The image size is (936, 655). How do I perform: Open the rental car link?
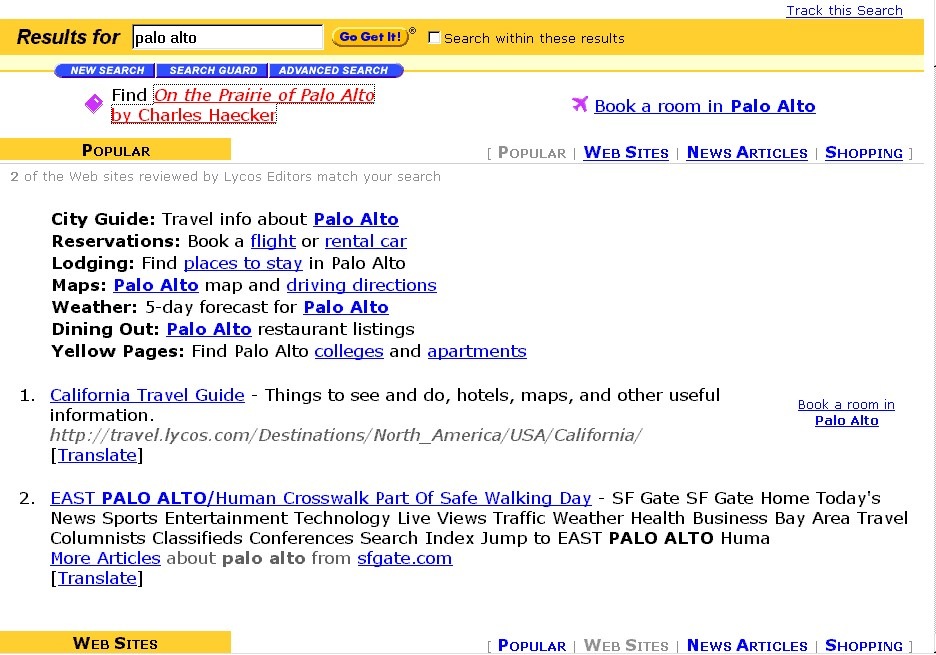point(365,241)
